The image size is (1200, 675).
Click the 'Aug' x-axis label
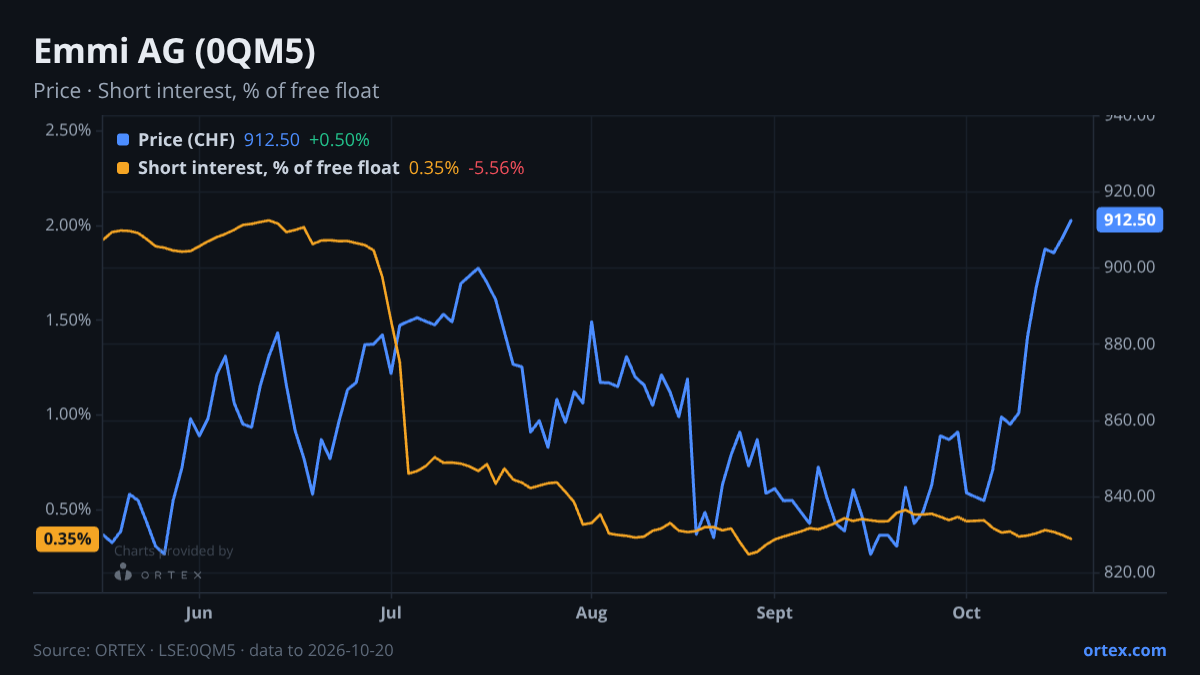(592, 611)
